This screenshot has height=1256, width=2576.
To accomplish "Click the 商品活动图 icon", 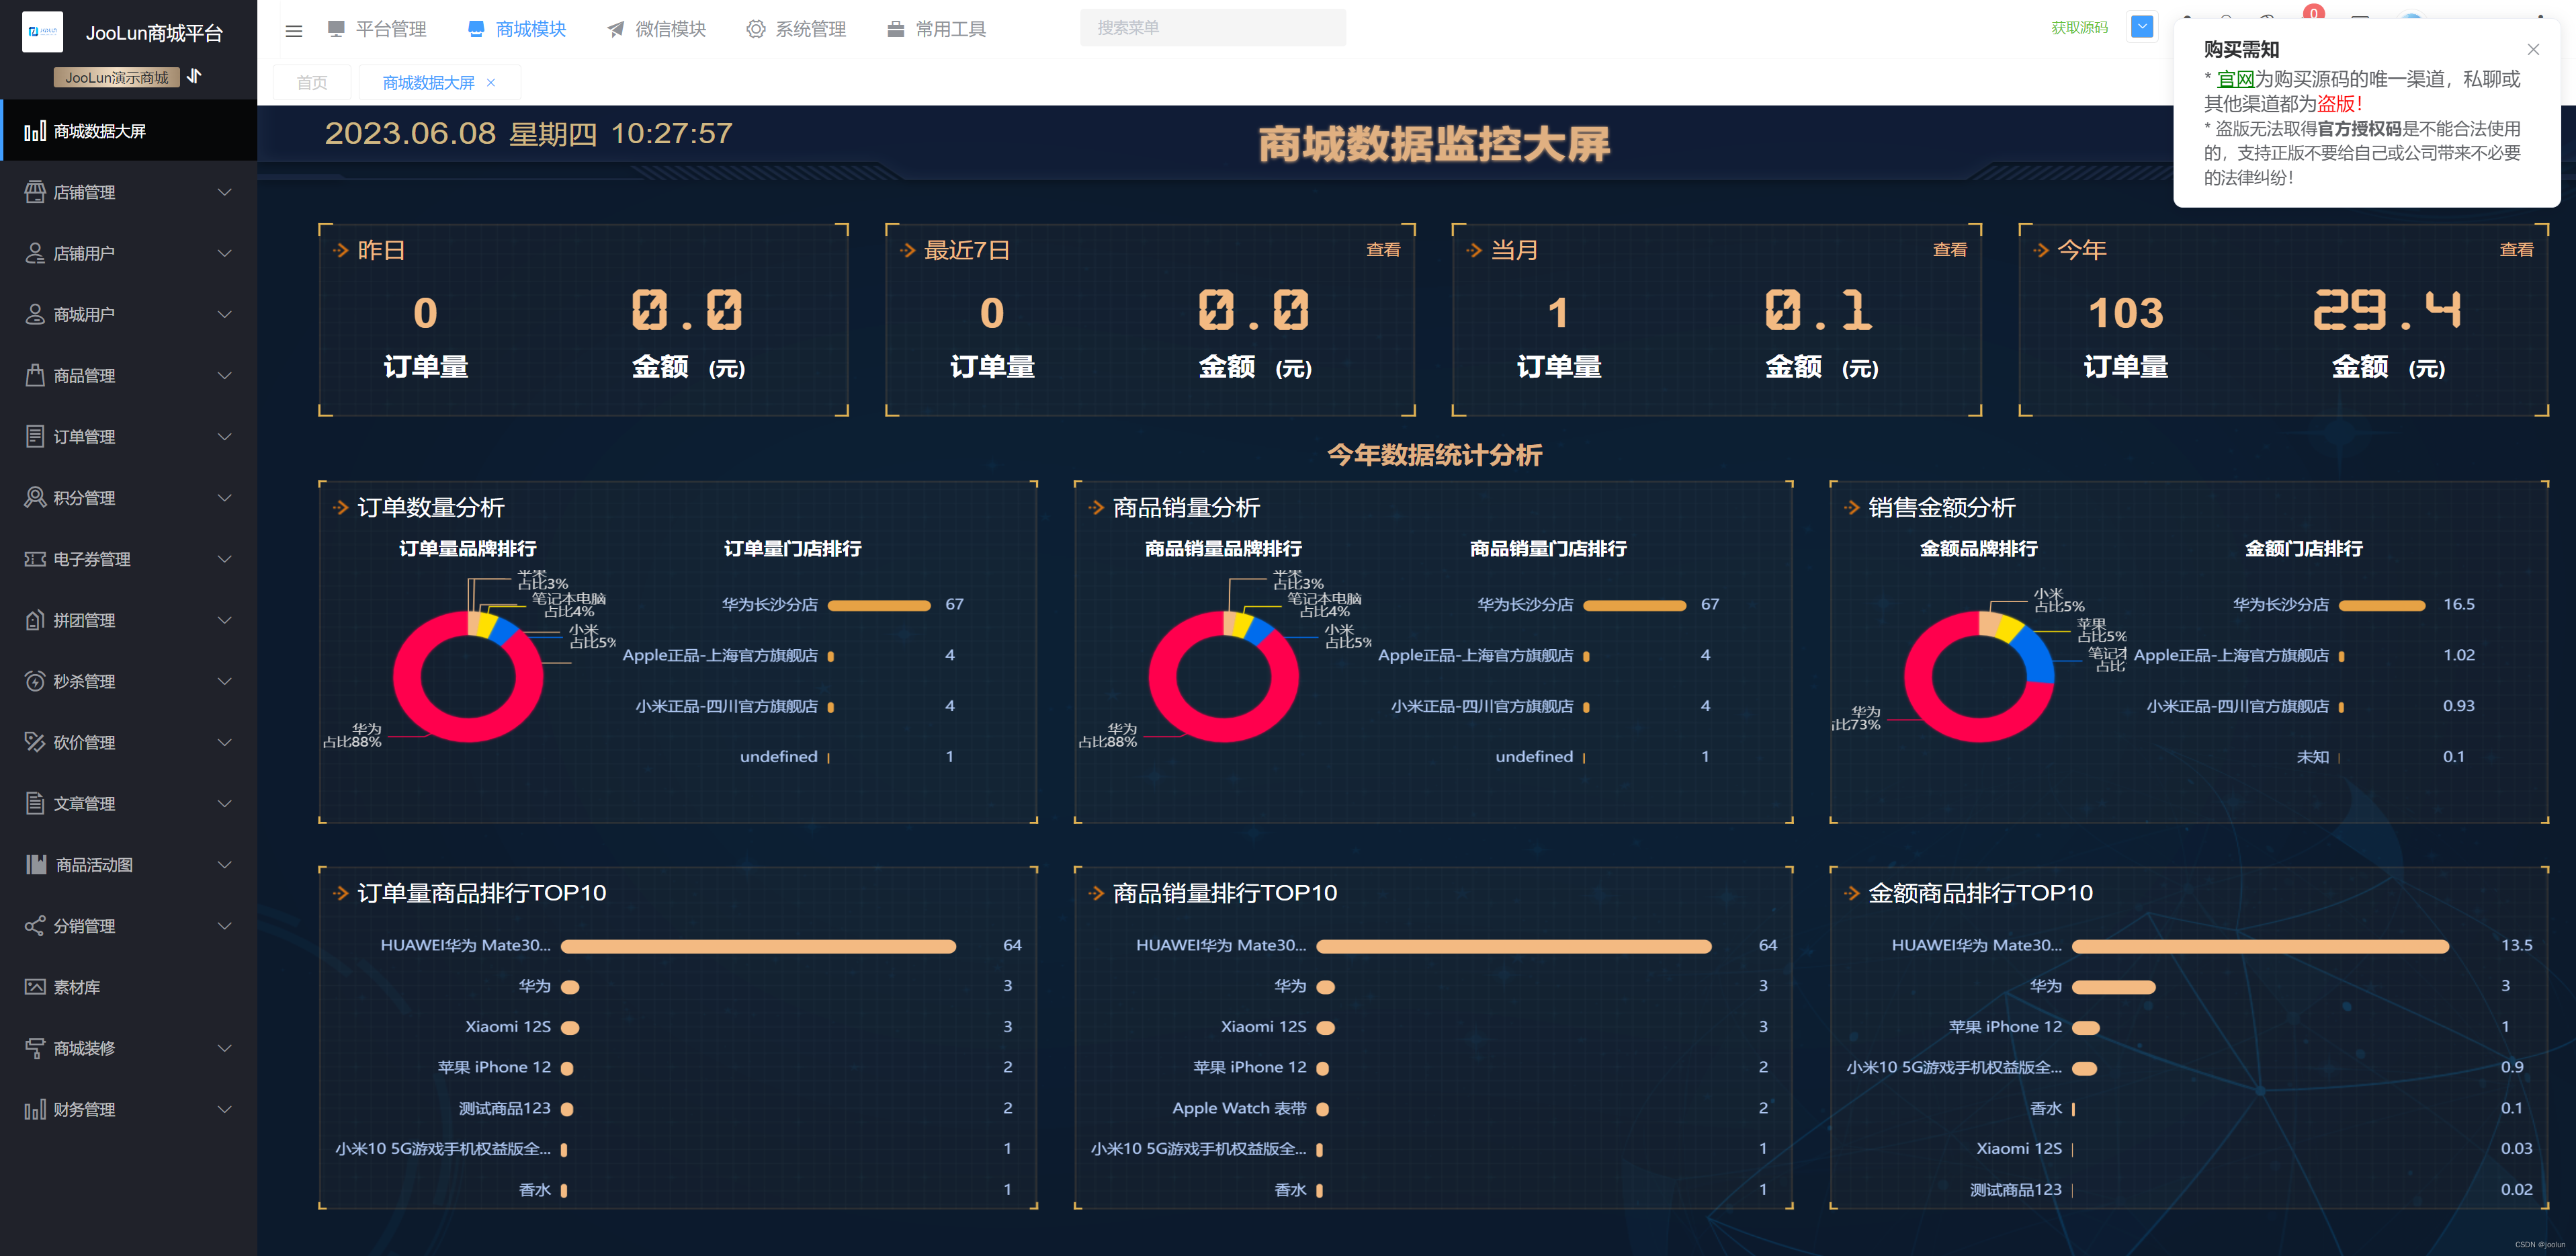I will click(36, 864).
